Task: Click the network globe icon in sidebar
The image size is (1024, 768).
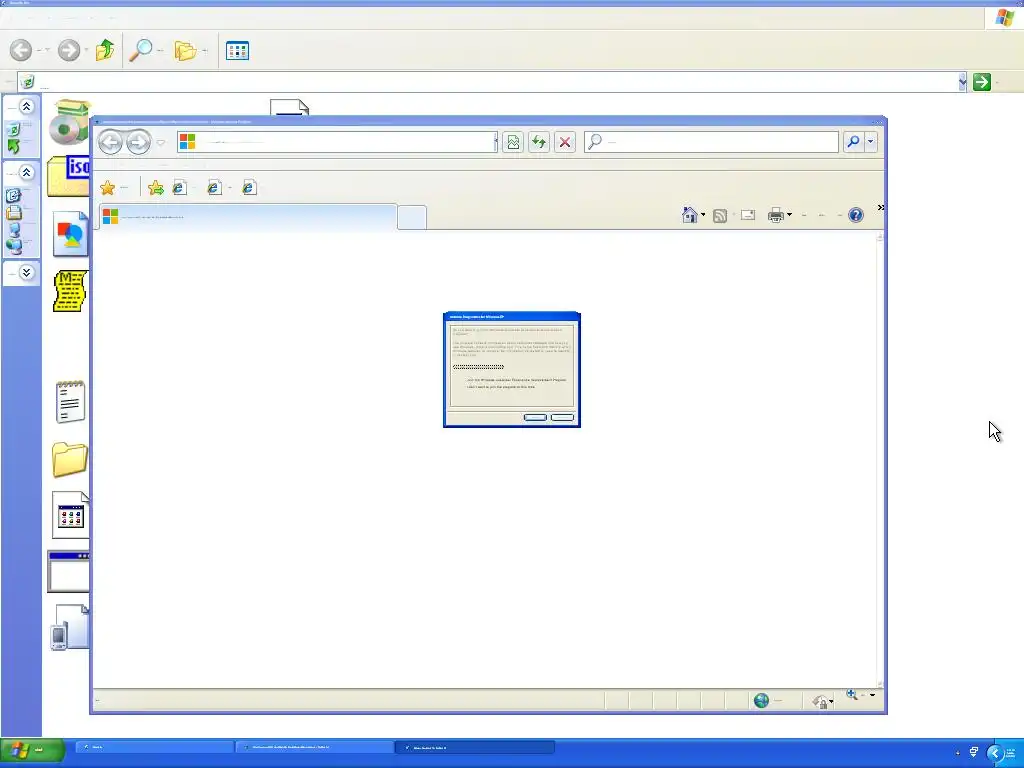Action: coord(14,246)
